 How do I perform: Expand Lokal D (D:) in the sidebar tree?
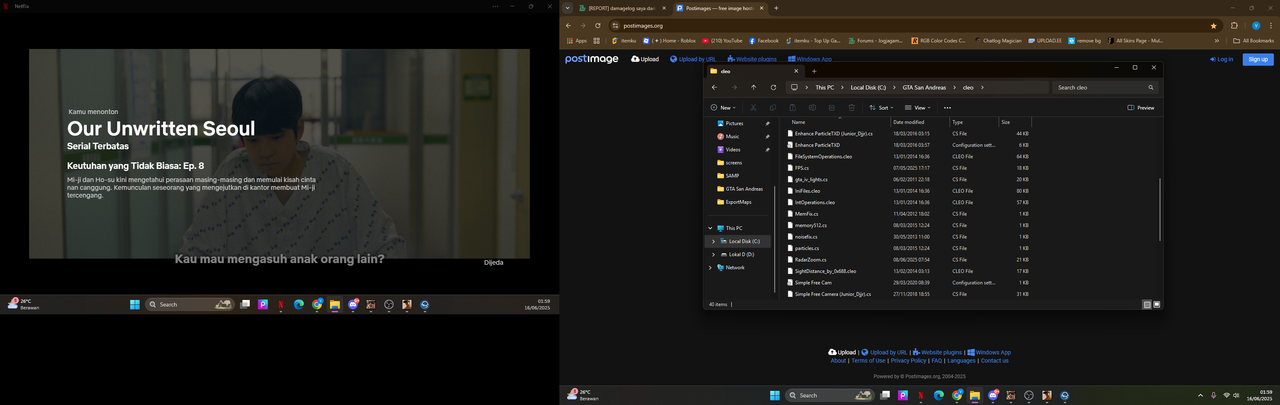[x=713, y=254]
